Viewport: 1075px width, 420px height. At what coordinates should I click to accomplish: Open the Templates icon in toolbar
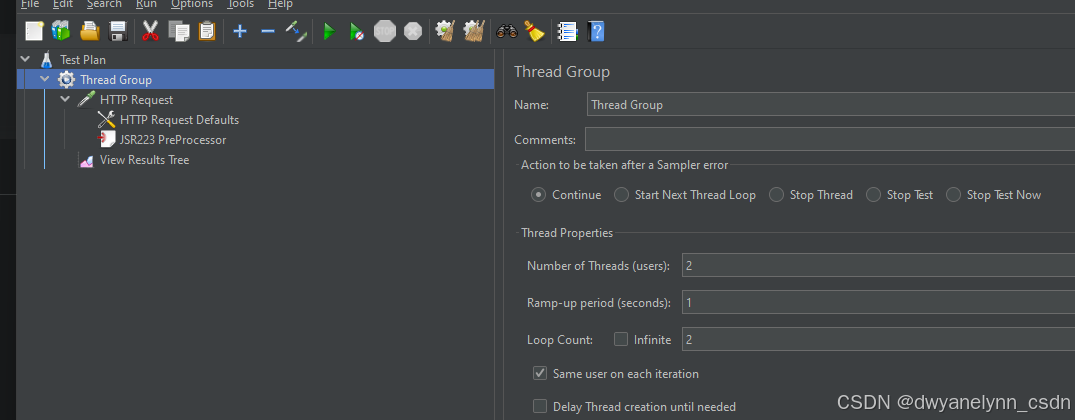pos(61,31)
